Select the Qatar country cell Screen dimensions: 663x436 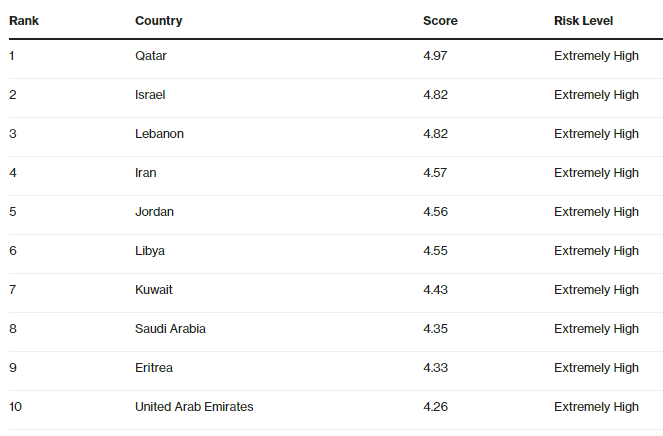point(151,56)
